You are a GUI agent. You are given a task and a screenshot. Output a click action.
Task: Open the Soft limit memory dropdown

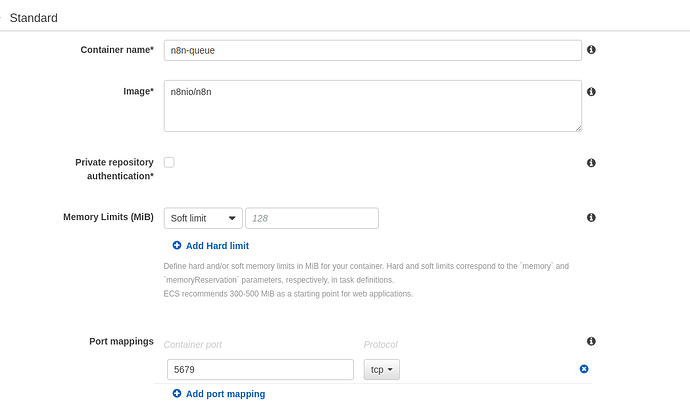click(x=203, y=218)
